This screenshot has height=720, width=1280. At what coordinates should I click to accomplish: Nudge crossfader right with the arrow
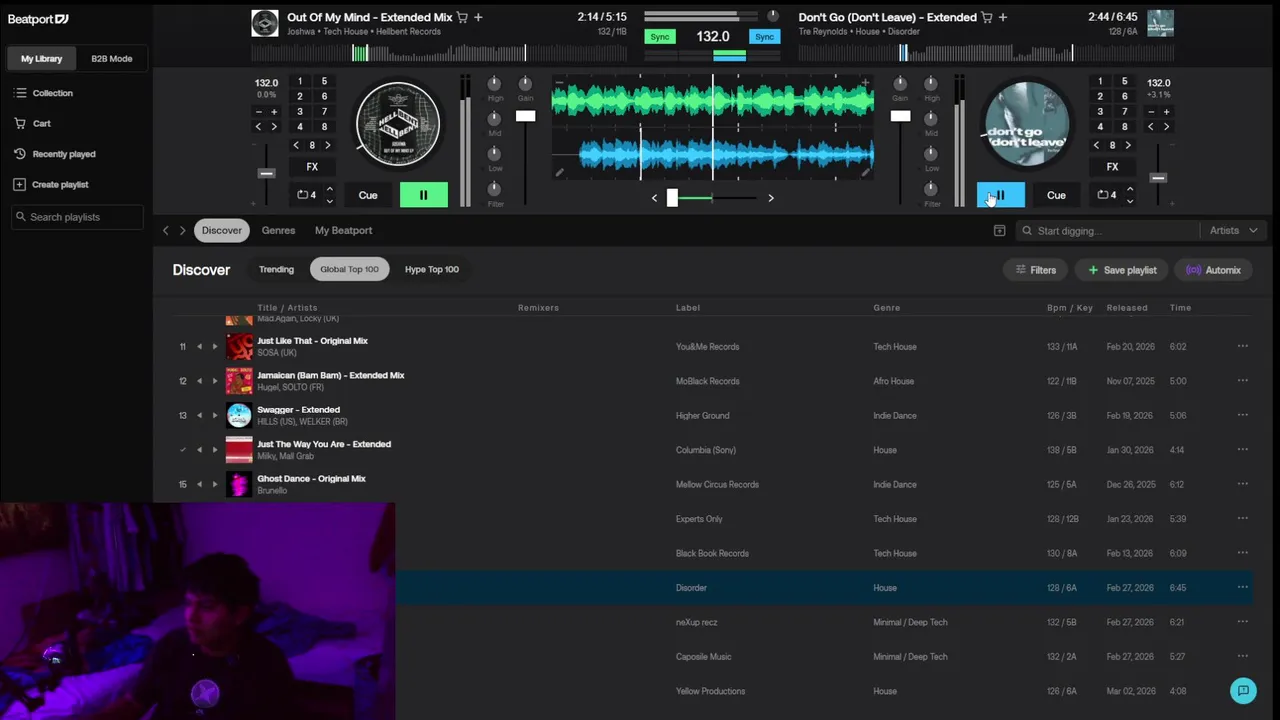pos(770,198)
